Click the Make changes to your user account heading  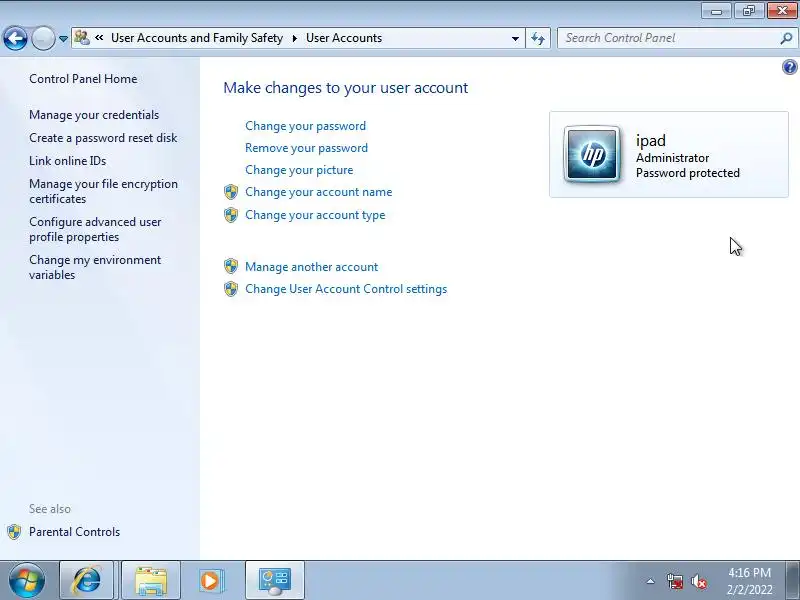pyautogui.click(x=345, y=88)
